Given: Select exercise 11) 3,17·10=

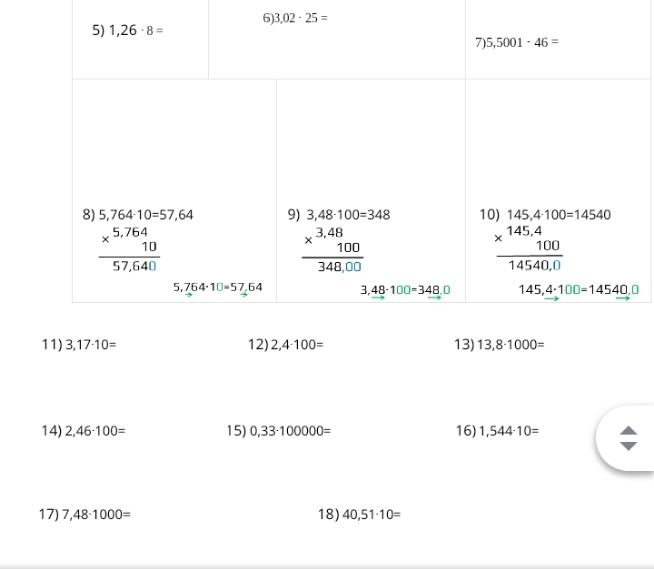Looking at the screenshot, I should [x=79, y=345].
